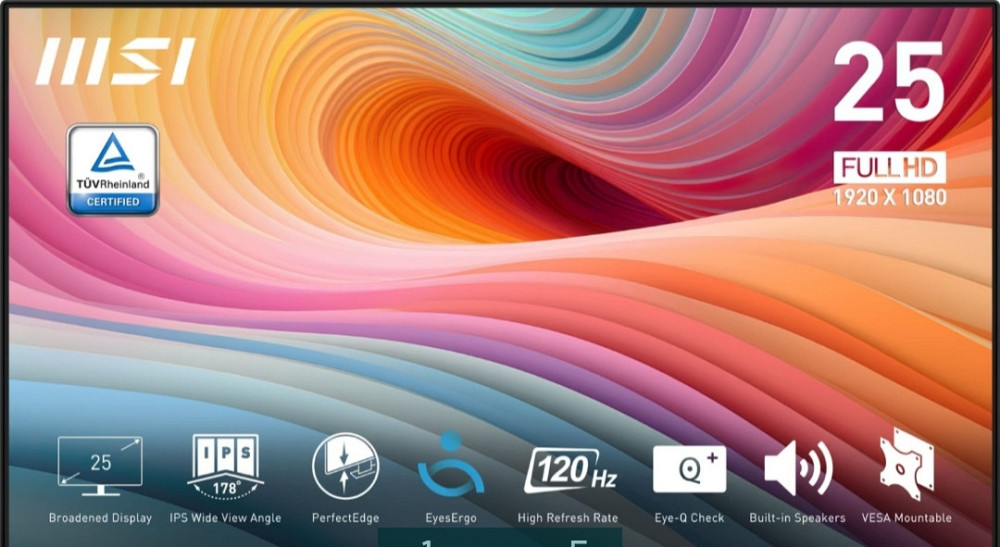Click the "Broadened Display" text label

[100, 518]
